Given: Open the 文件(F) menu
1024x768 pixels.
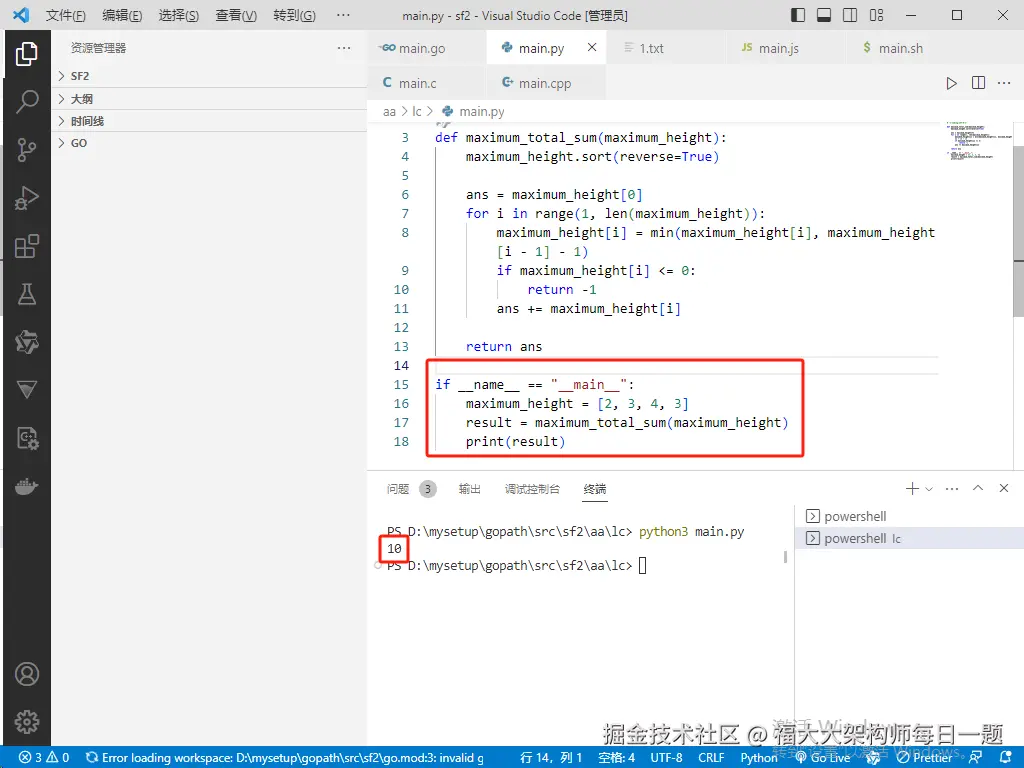Looking at the screenshot, I should (65, 15).
